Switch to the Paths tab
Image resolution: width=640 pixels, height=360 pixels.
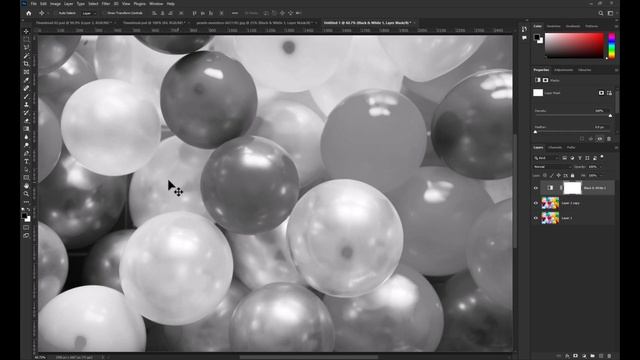tap(571, 147)
